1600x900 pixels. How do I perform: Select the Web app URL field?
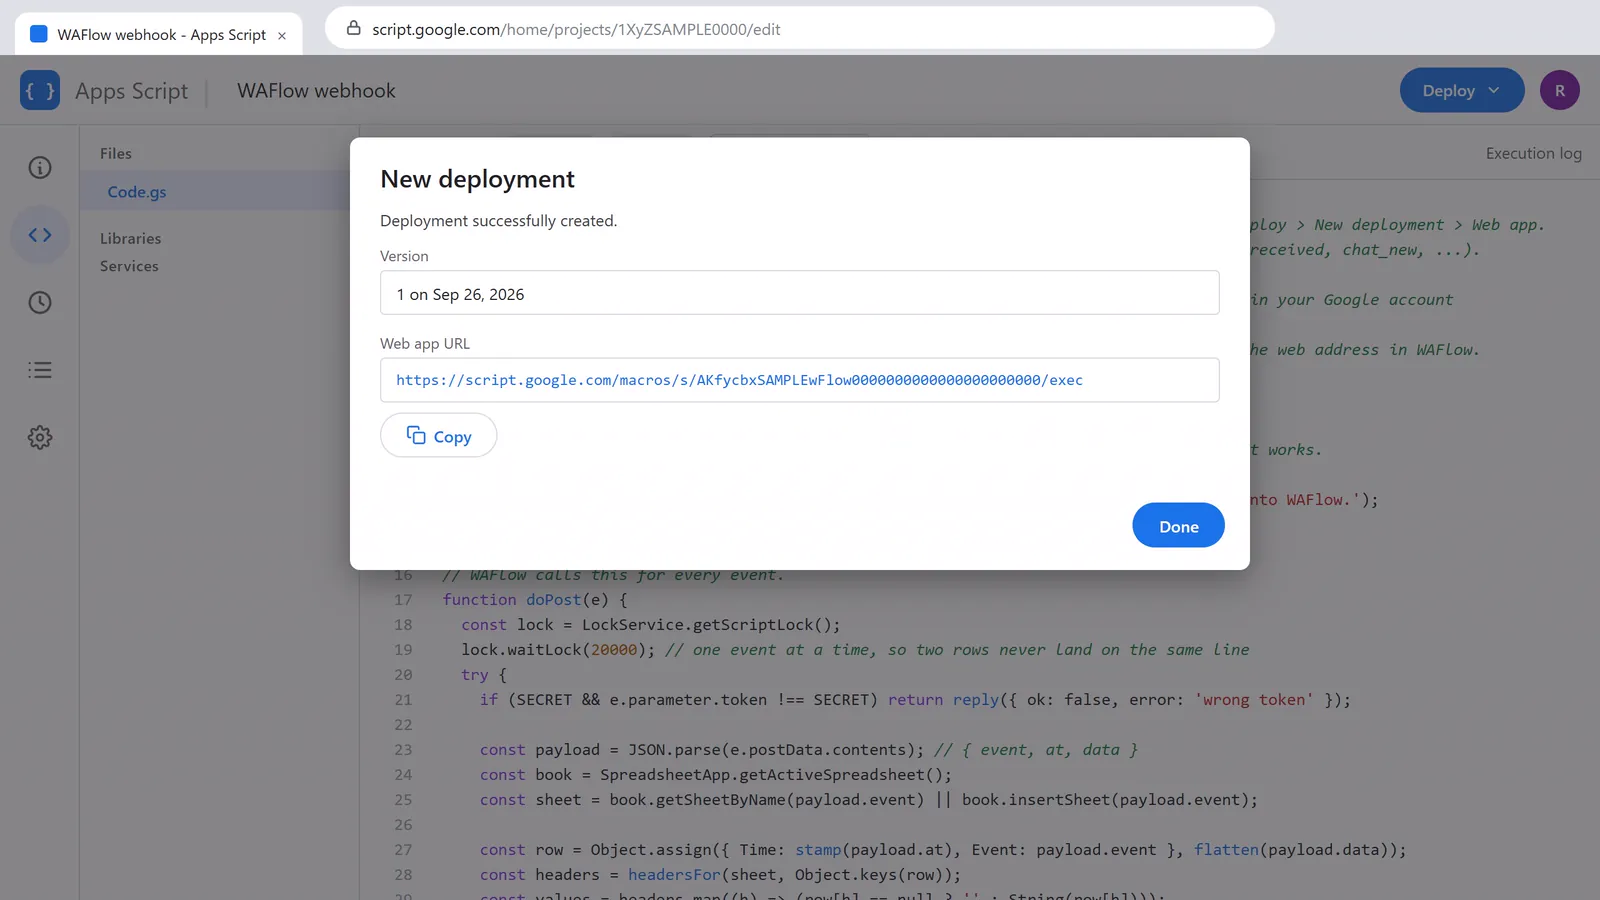[799, 380]
